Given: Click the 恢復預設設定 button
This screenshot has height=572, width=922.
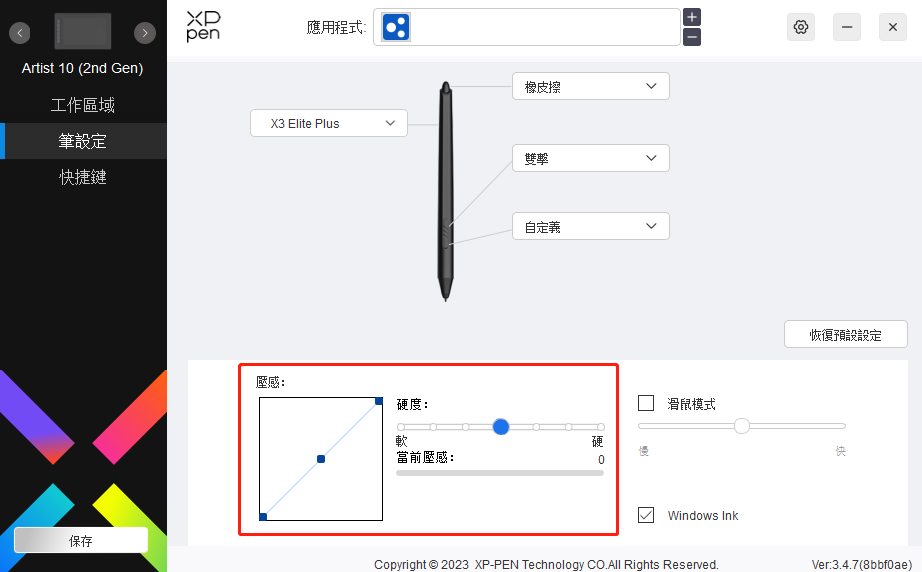Looking at the screenshot, I should click(846, 334).
